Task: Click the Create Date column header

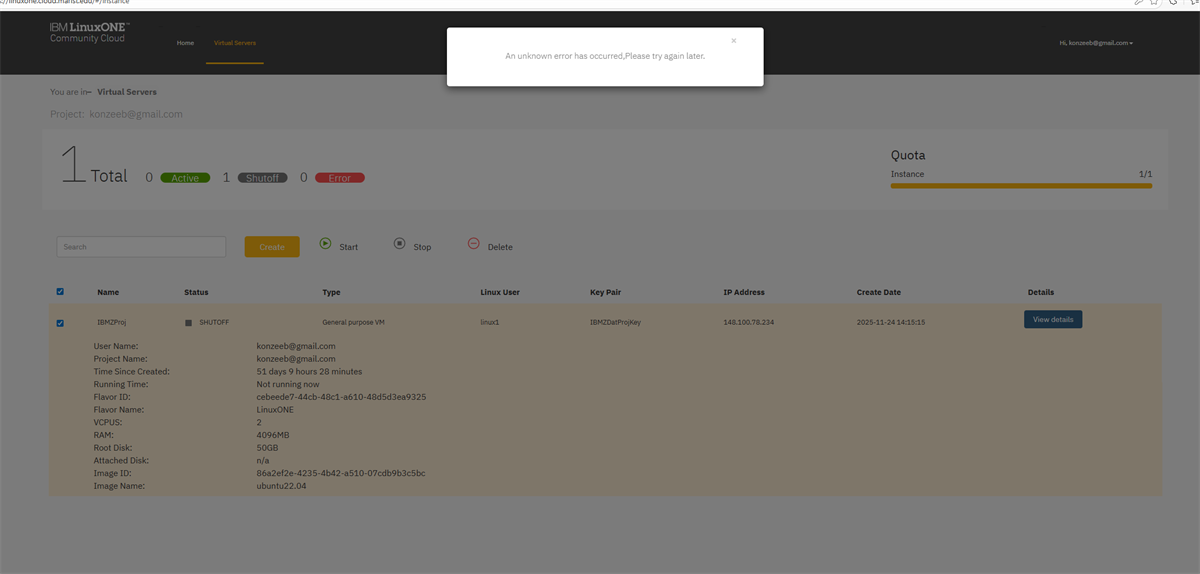Action: click(x=879, y=292)
